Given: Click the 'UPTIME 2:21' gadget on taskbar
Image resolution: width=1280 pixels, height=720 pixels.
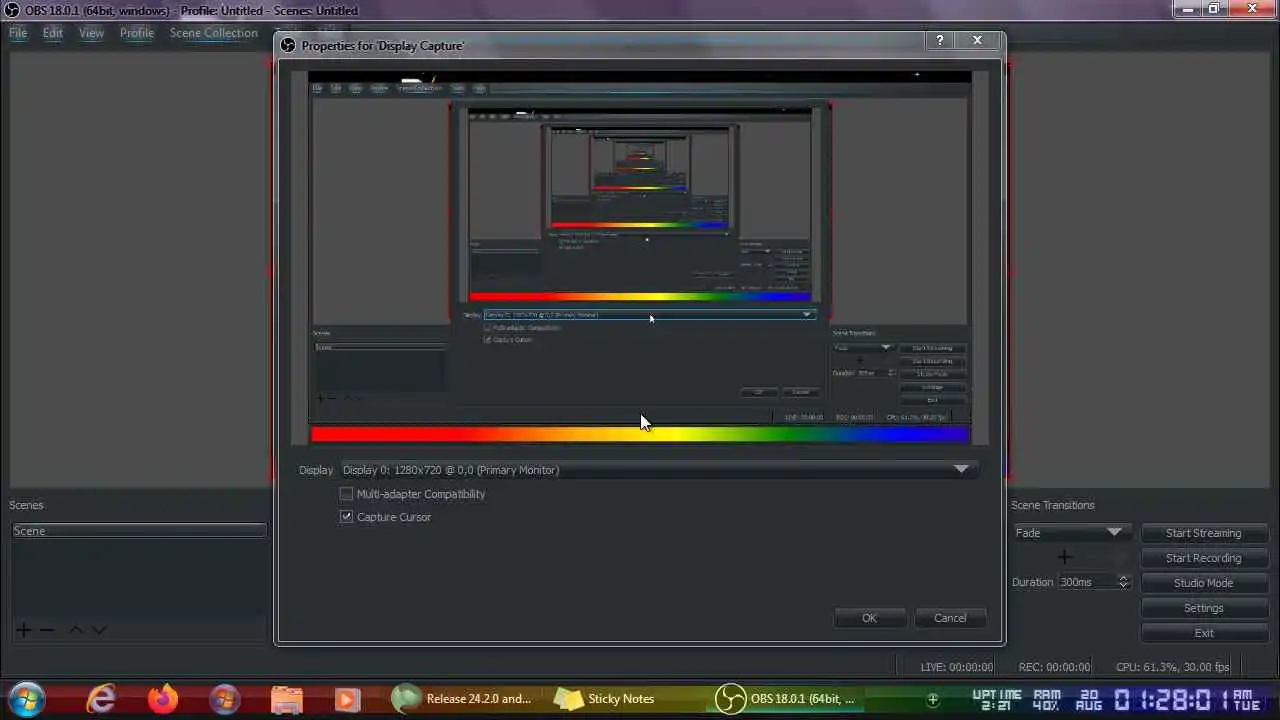Looking at the screenshot, I should click(998, 699).
